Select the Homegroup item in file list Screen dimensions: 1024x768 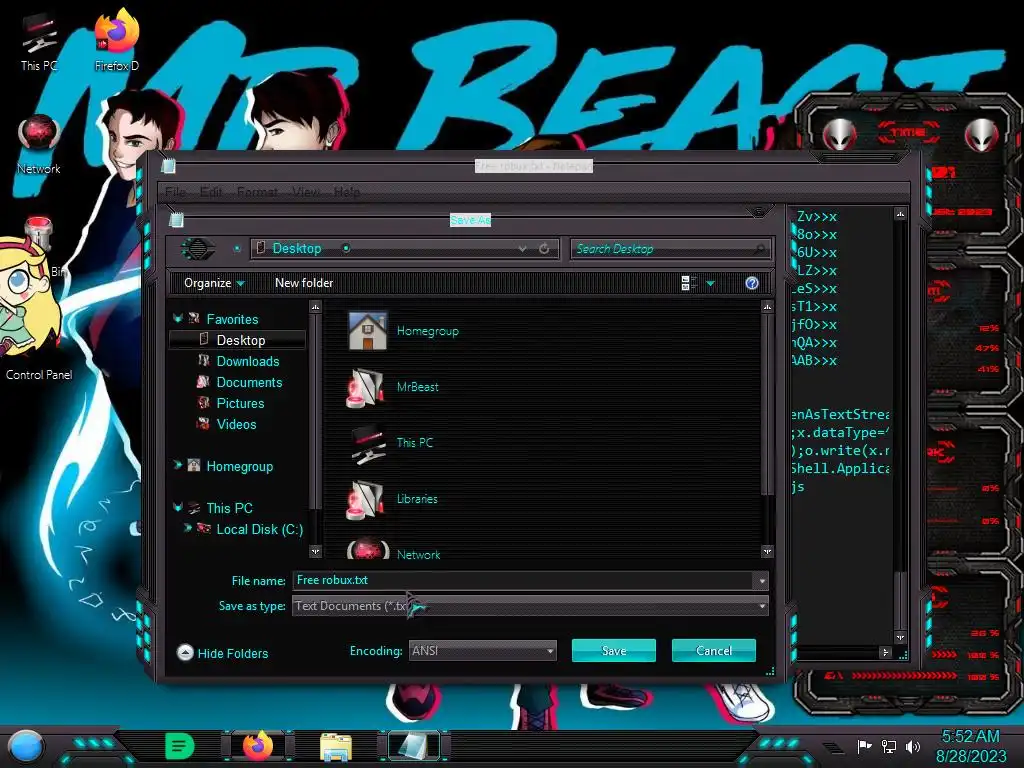tap(404, 331)
